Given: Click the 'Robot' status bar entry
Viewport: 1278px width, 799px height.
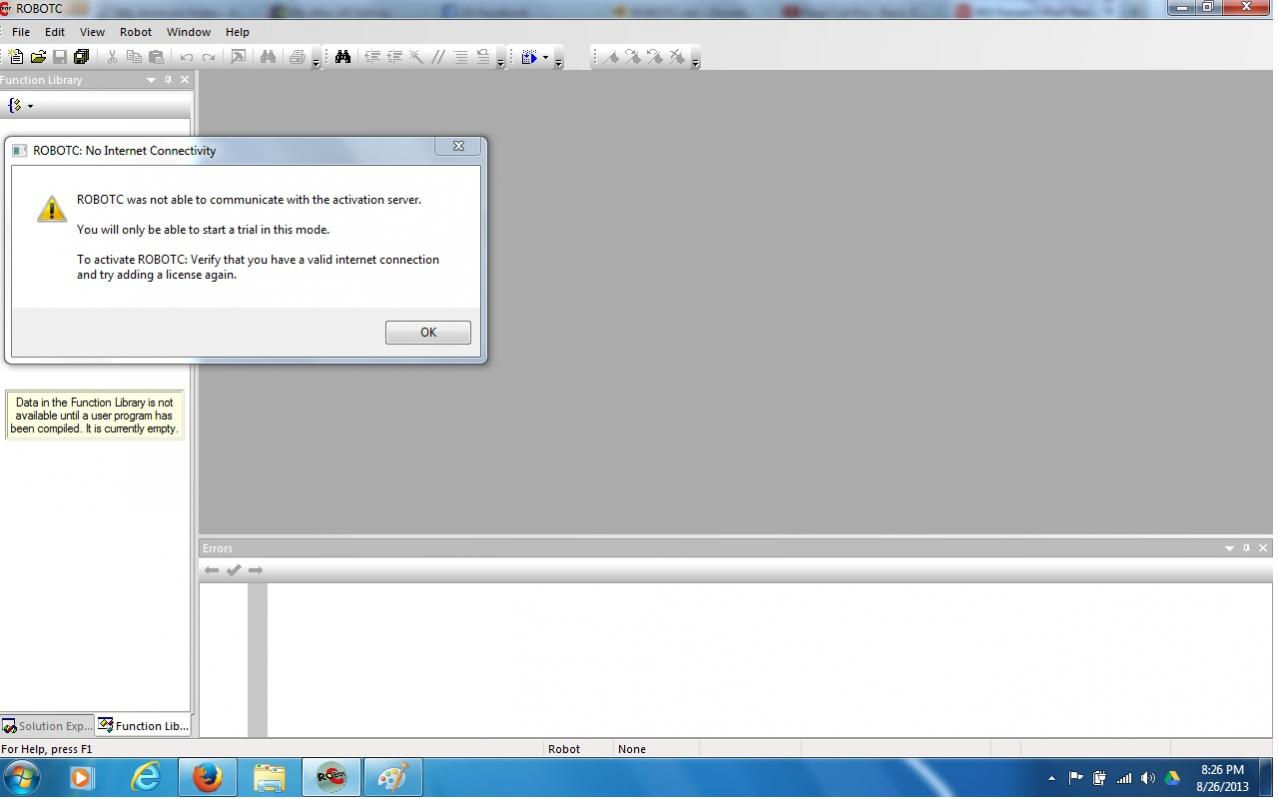Looking at the screenshot, I should tap(564, 749).
